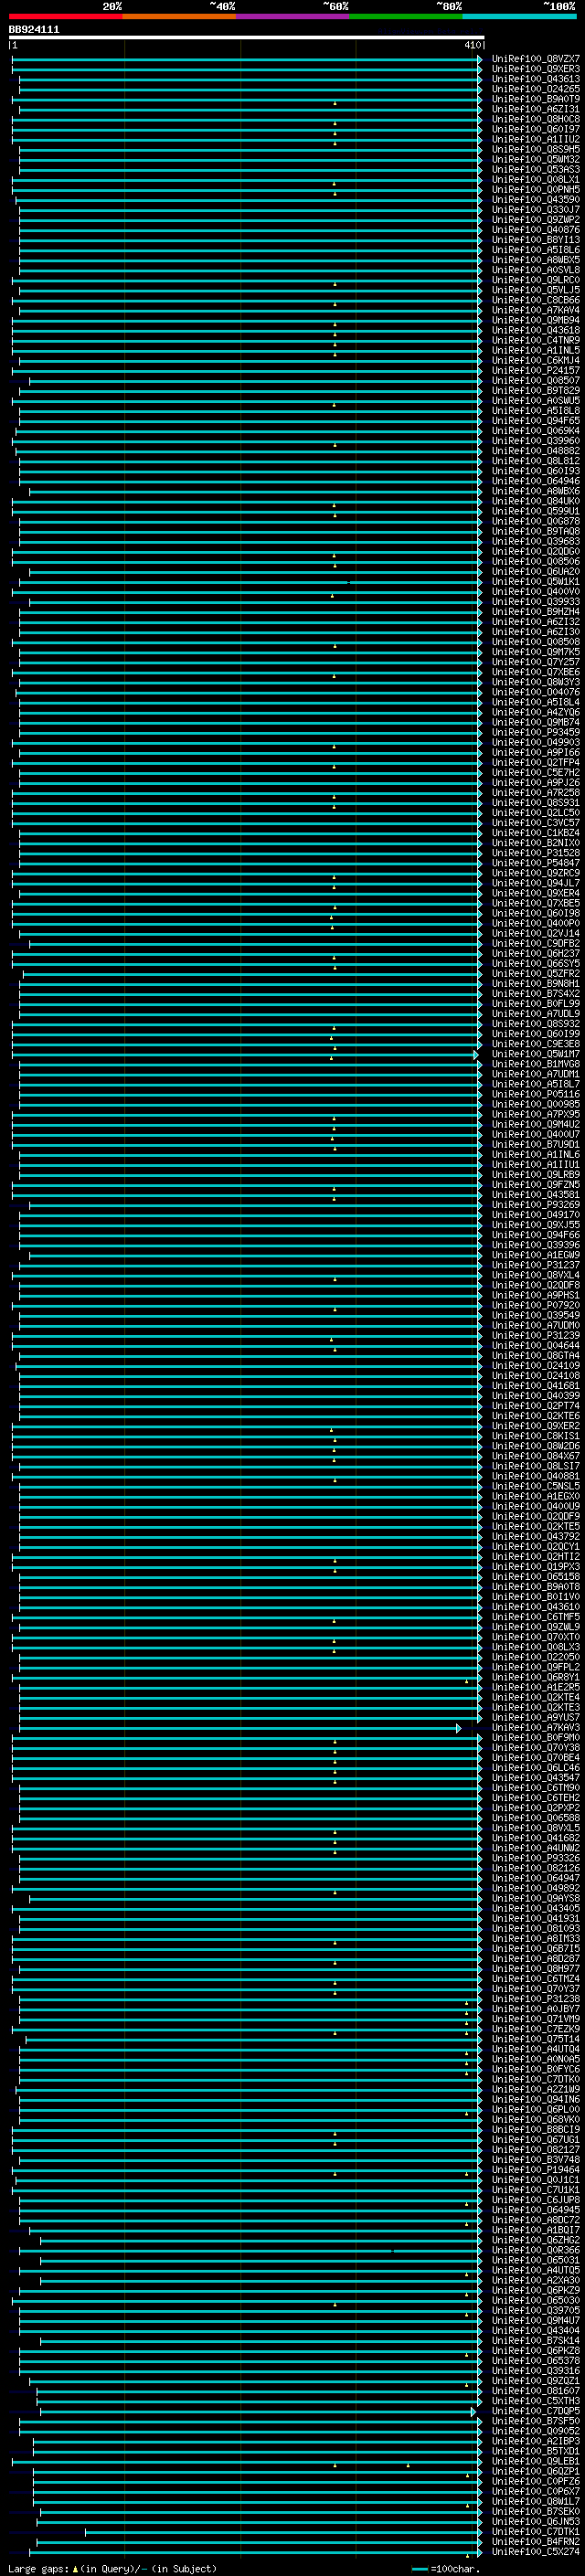Select UniRef100_Q9ZQZ1 label
The image size is (585, 2576).
click(x=536, y=2380)
